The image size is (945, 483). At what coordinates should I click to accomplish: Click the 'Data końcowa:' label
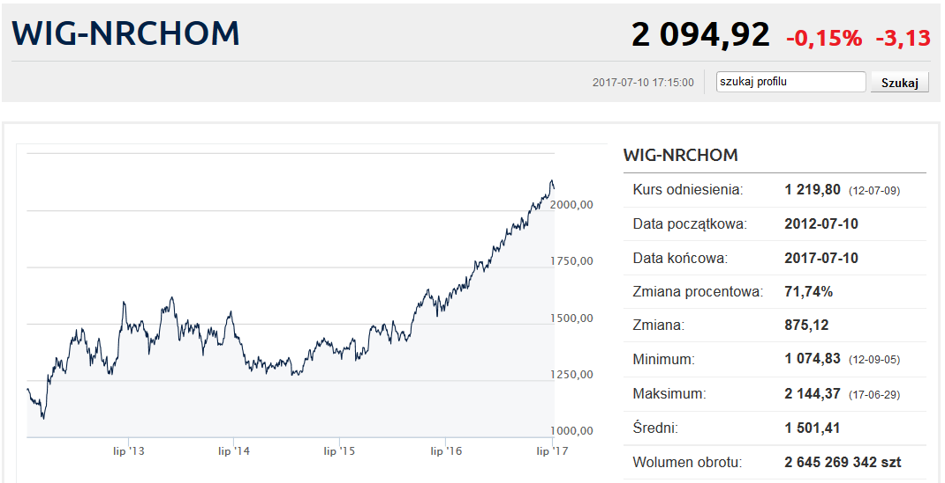[680, 258]
